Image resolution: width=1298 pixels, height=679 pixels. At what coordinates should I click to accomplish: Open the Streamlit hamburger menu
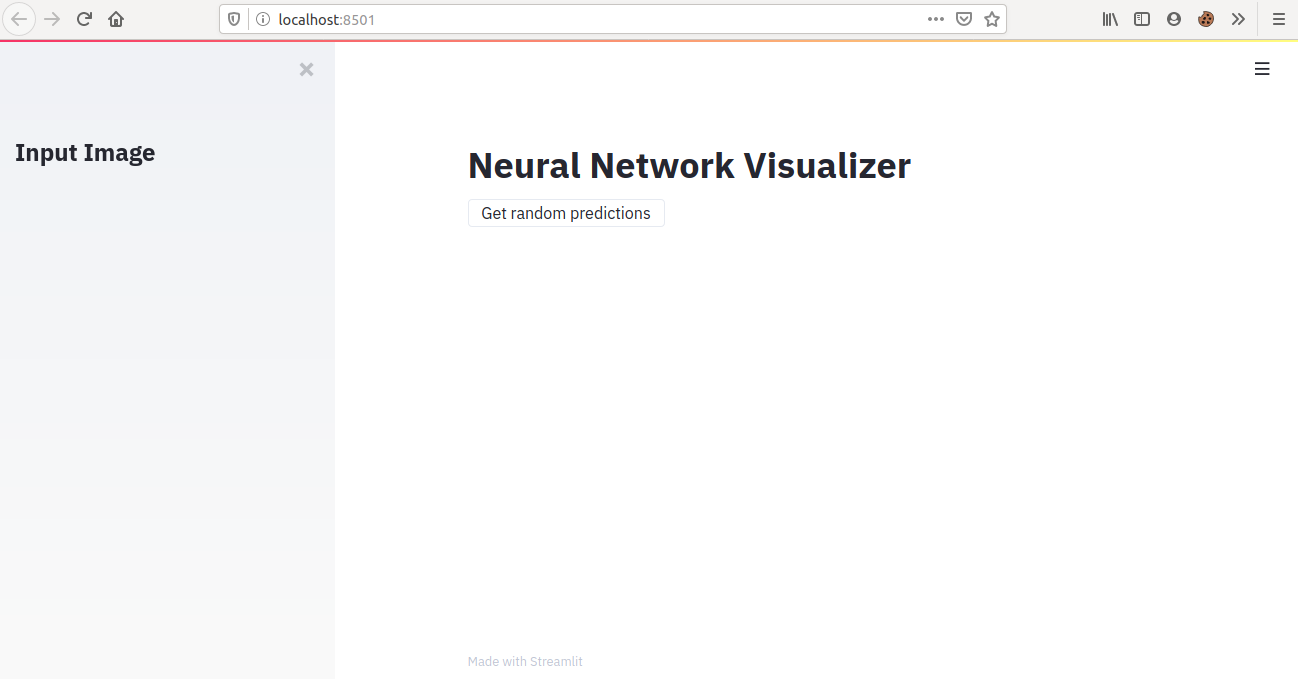tap(1262, 69)
